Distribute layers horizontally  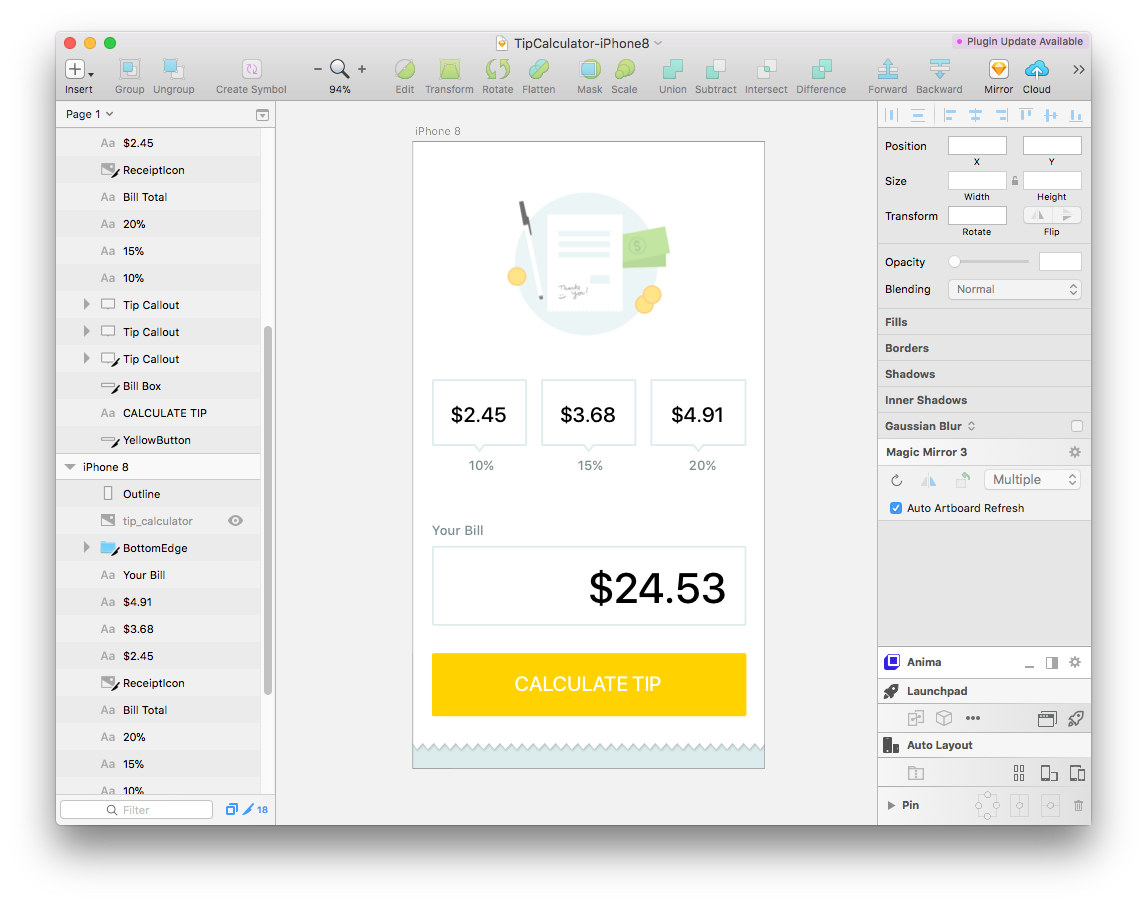tap(892, 115)
